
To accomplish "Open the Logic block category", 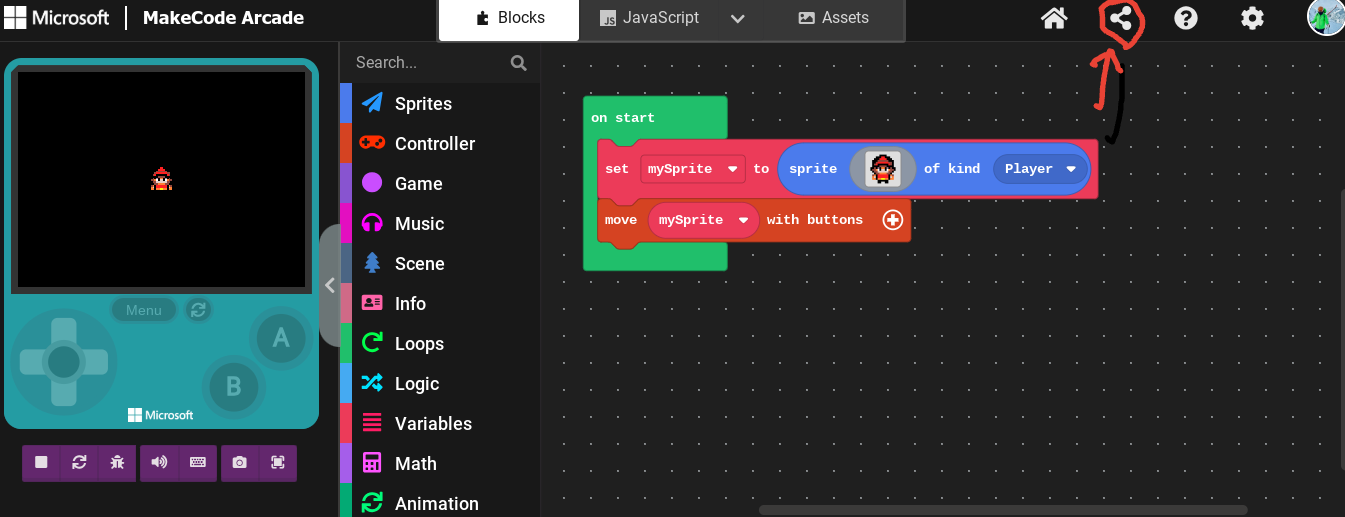I will click(x=440, y=384).
